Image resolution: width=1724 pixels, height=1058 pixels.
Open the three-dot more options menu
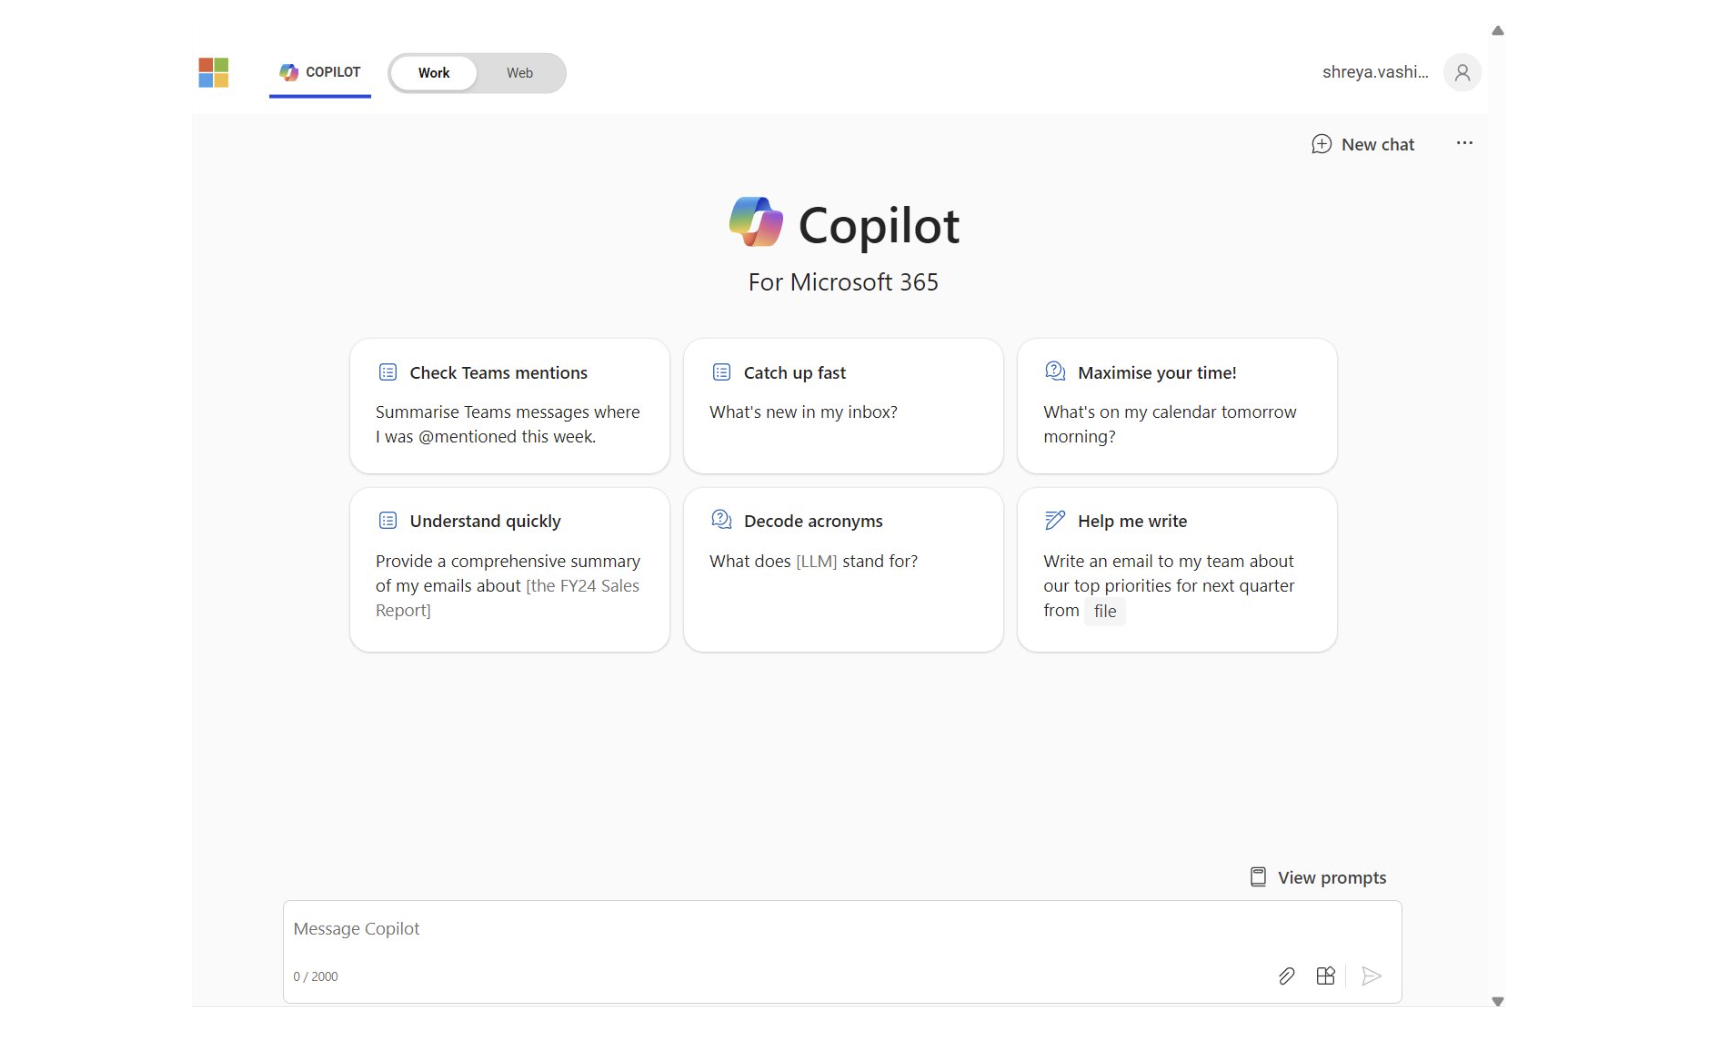tap(1464, 143)
